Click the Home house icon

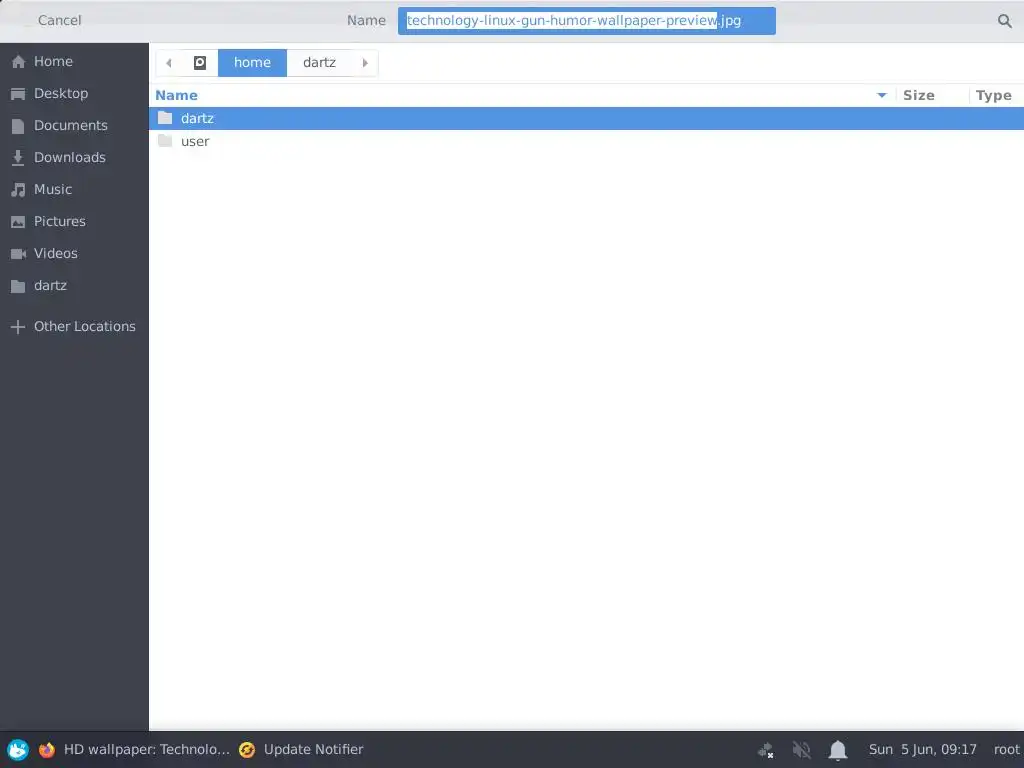(18, 61)
